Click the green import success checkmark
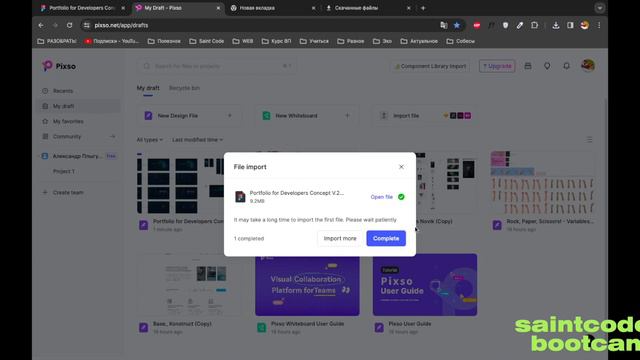The height and width of the screenshot is (360, 640). pyautogui.click(x=401, y=197)
